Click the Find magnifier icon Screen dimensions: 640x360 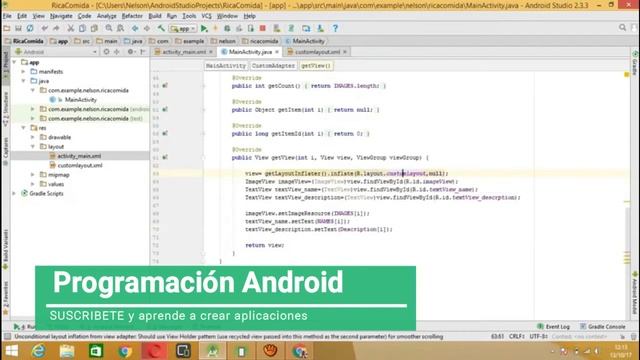coord(109,28)
